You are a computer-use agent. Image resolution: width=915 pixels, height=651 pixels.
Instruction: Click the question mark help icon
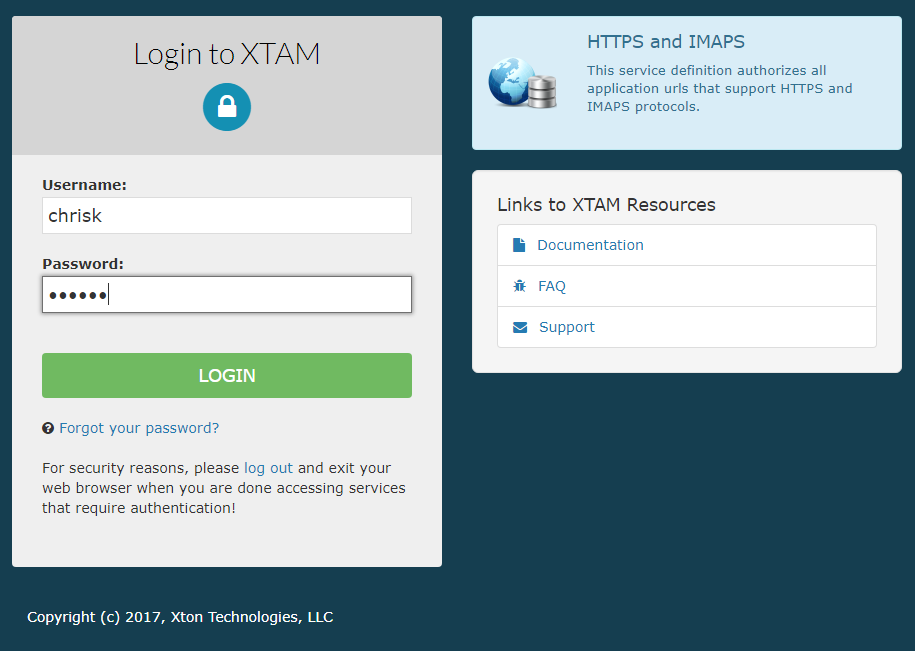click(x=48, y=428)
